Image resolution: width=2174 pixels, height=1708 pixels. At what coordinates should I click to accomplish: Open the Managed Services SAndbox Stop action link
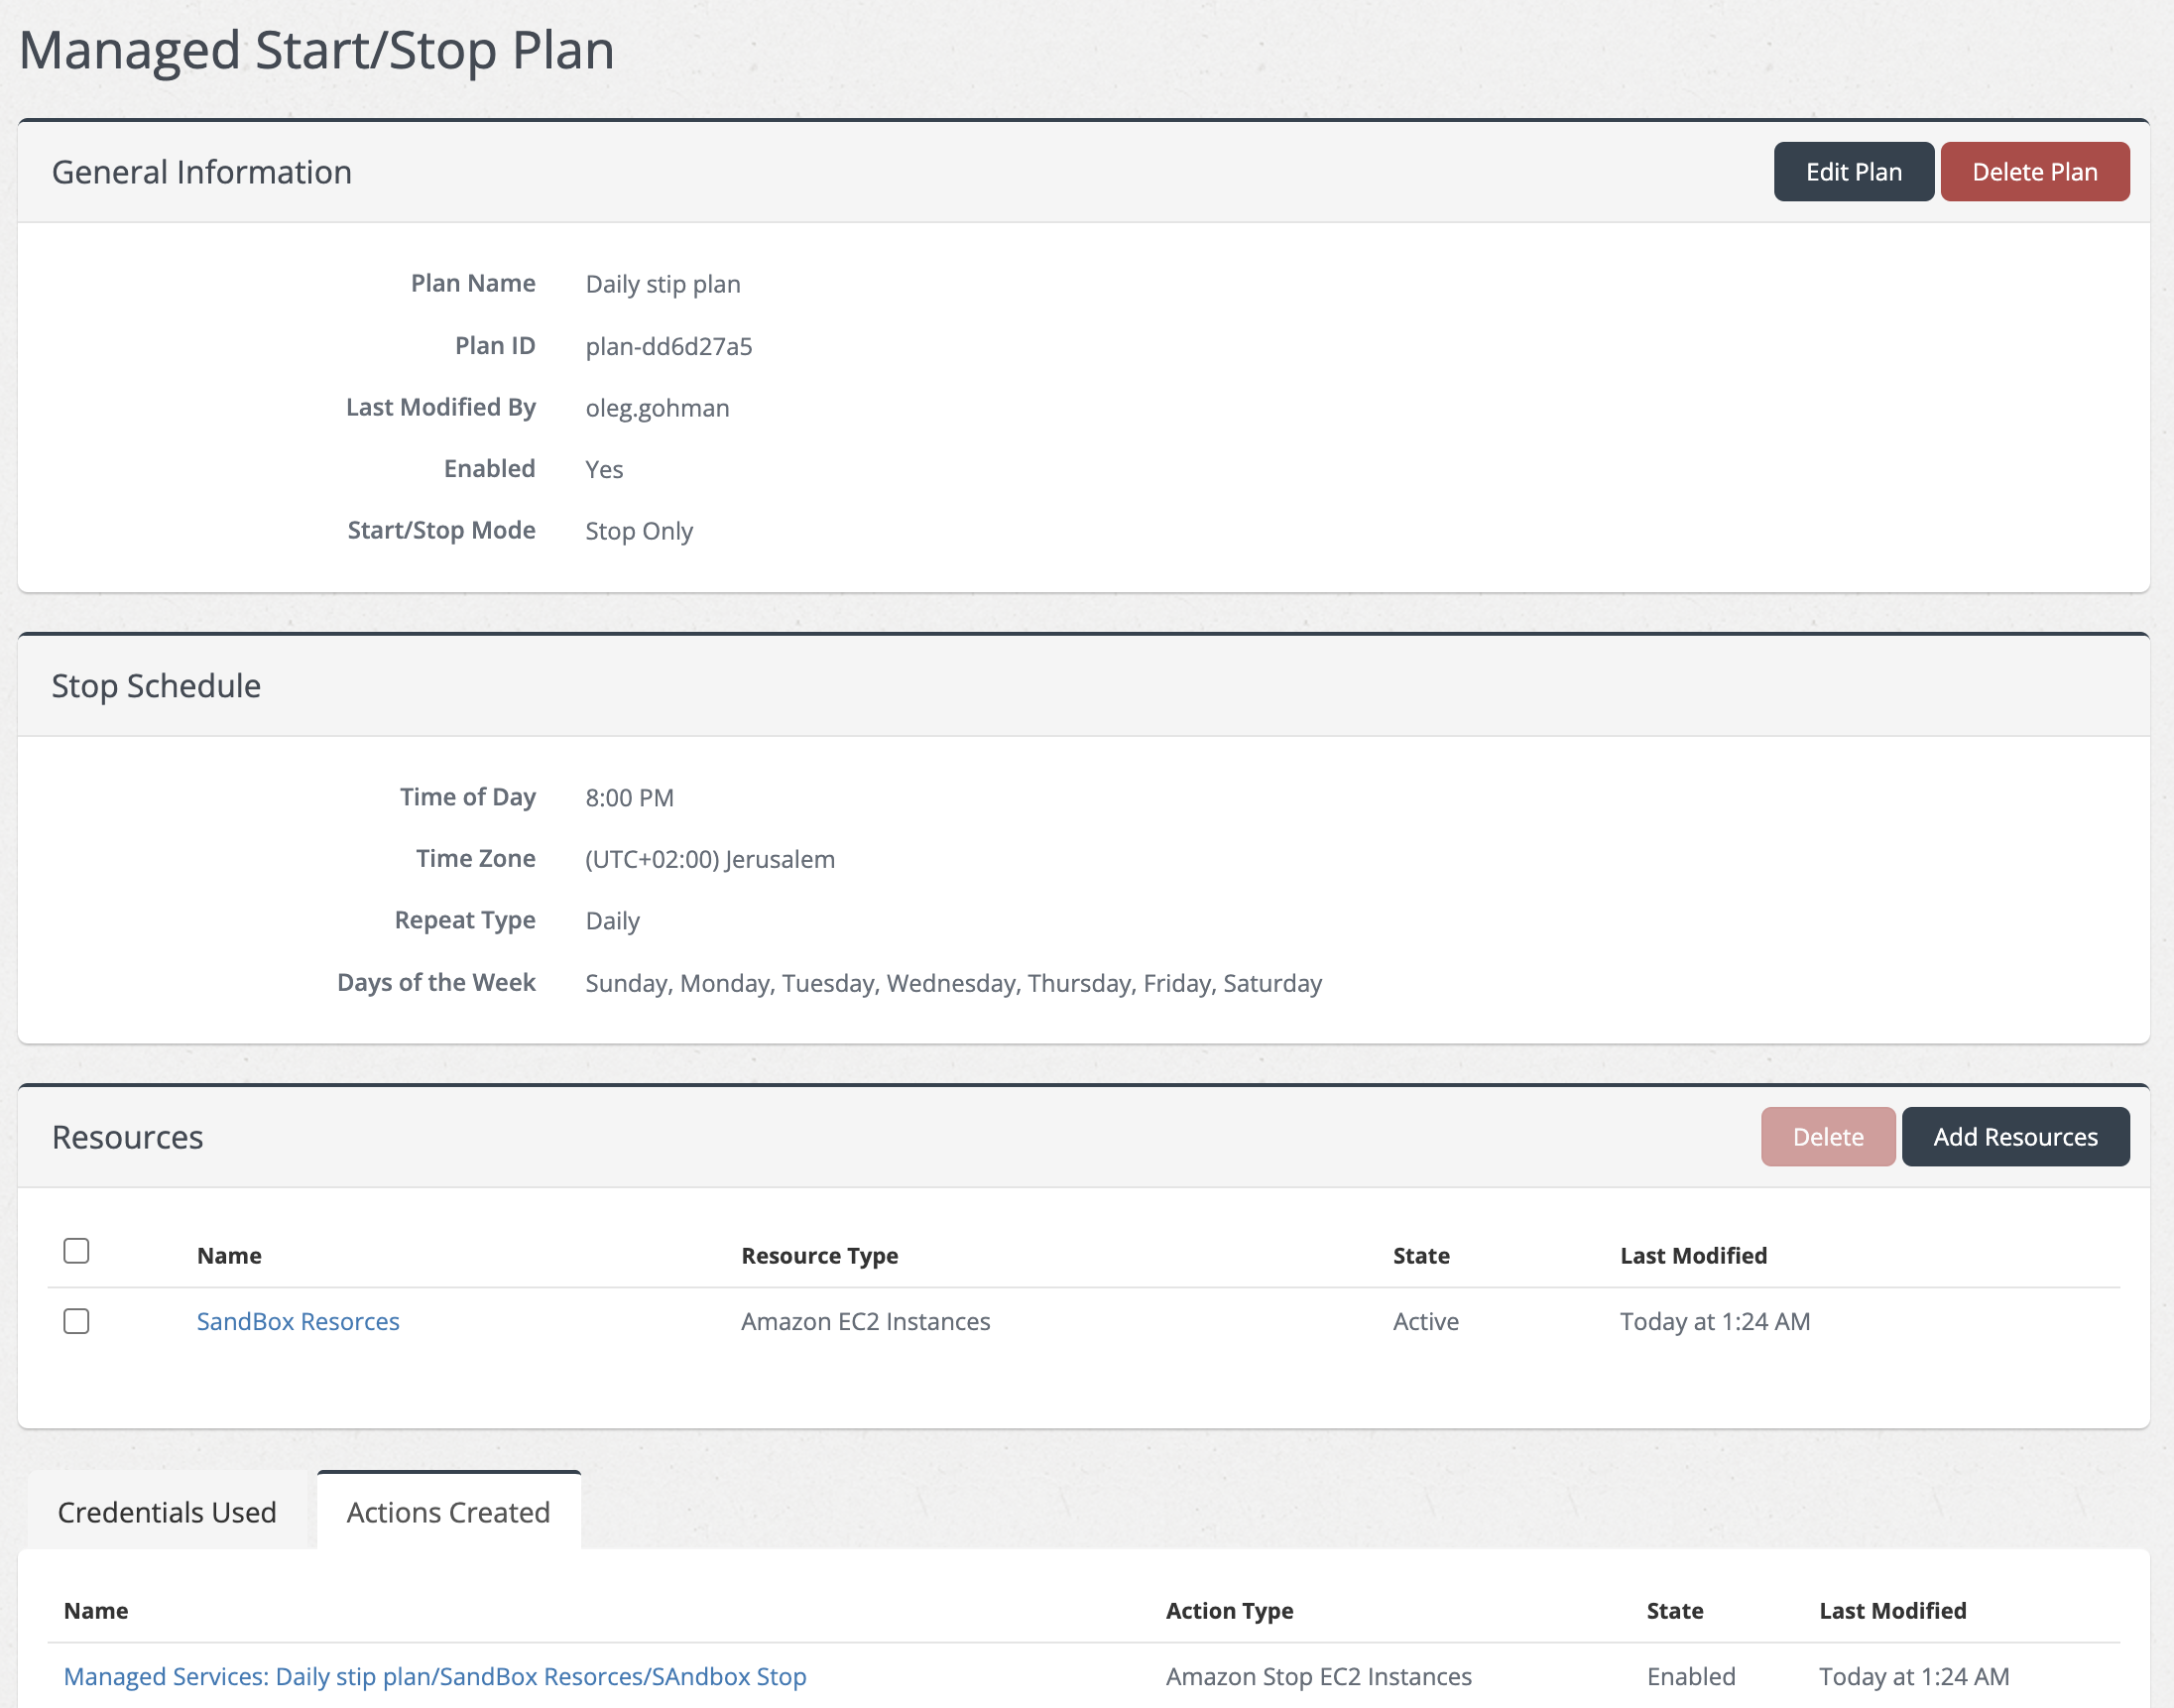(435, 1676)
